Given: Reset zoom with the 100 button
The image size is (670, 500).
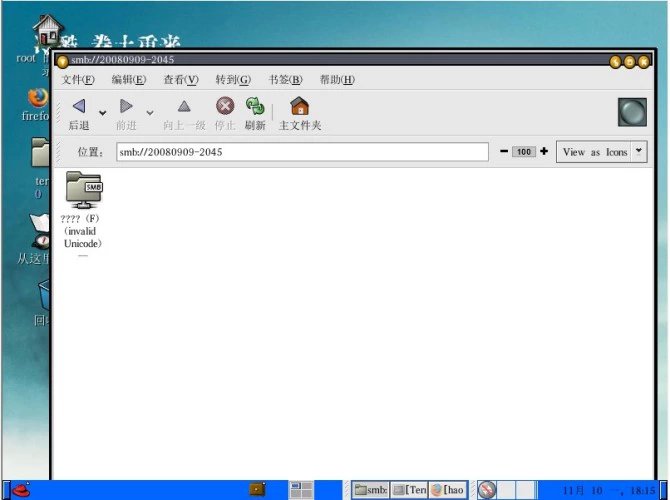Looking at the screenshot, I should point(524,152).
